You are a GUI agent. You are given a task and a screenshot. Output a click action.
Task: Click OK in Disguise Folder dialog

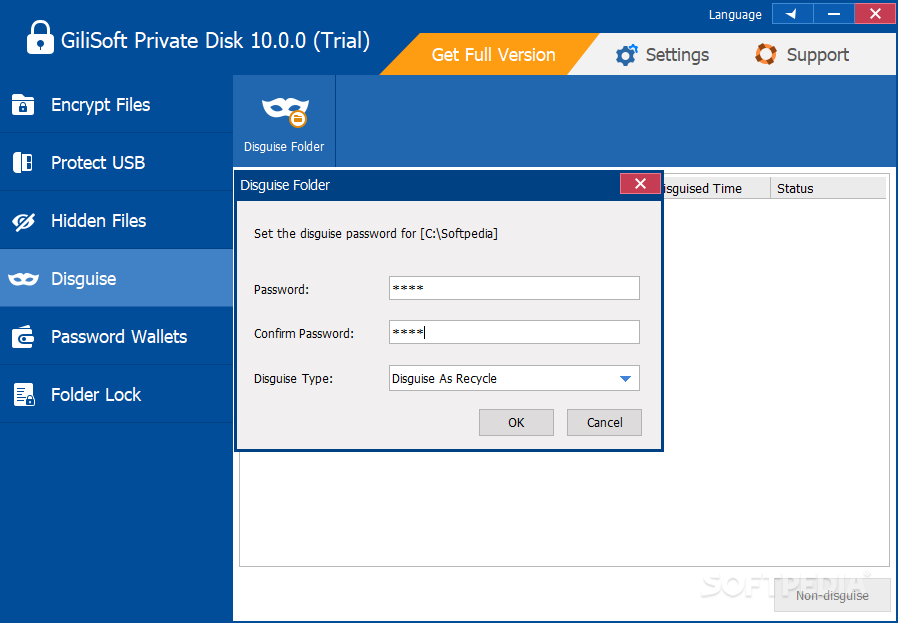[x=516, y=423]
